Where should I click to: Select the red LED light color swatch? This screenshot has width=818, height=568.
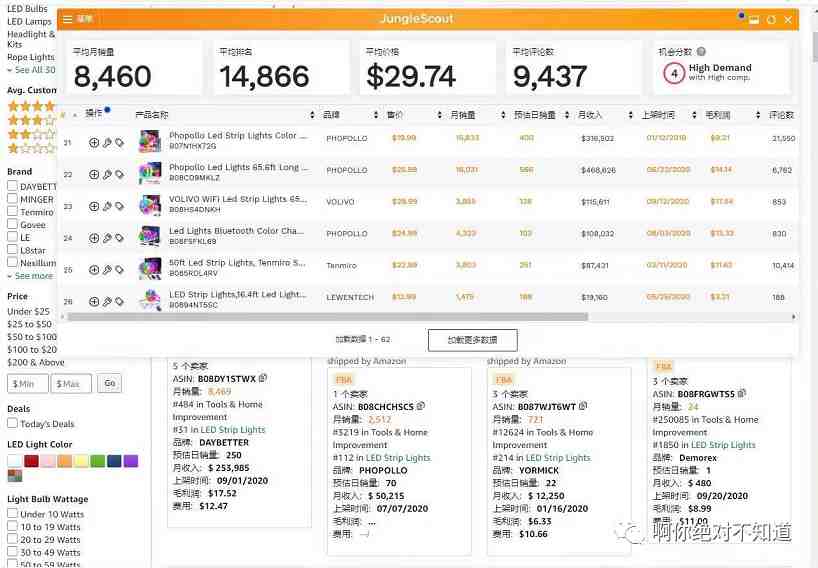(x=31, y=461)
